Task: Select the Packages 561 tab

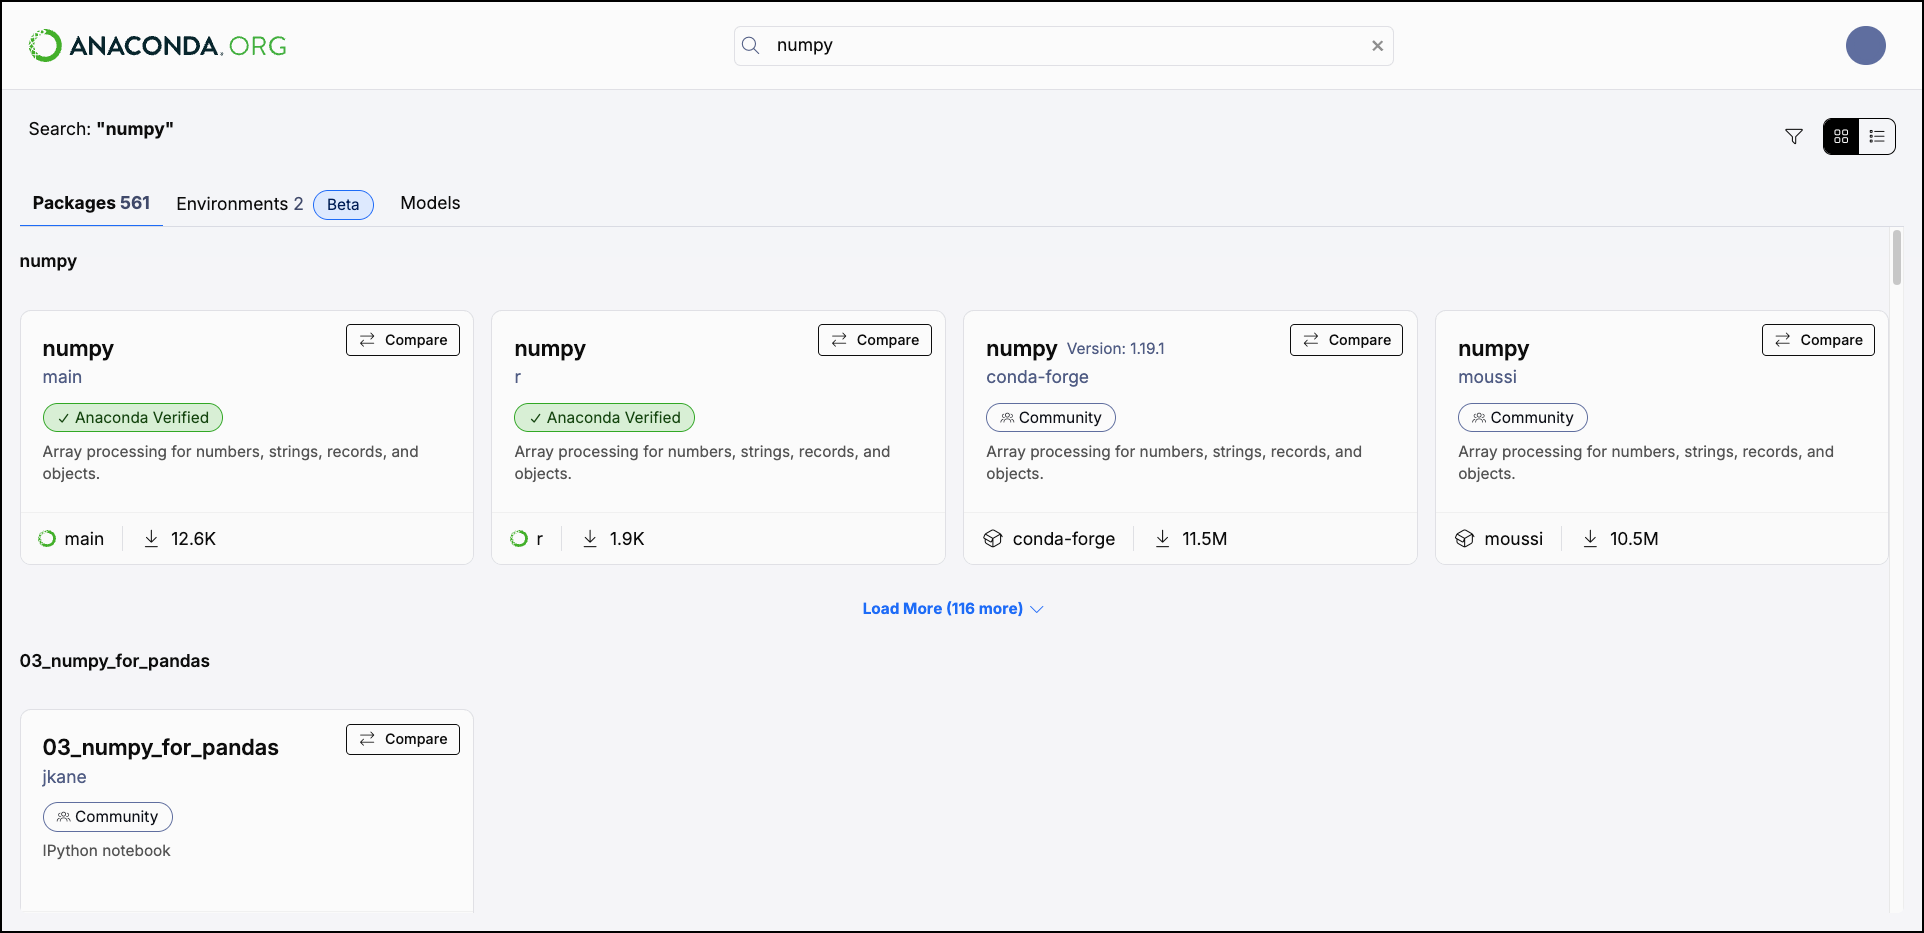Action: (x=91, y=203)
